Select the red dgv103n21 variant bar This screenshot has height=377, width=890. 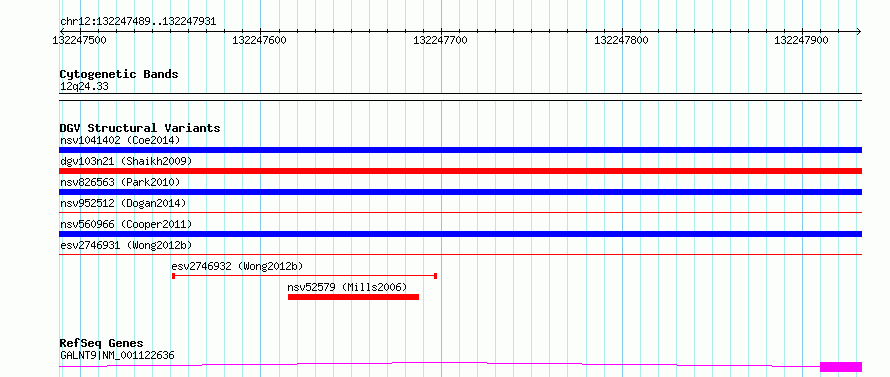point(460,171)
